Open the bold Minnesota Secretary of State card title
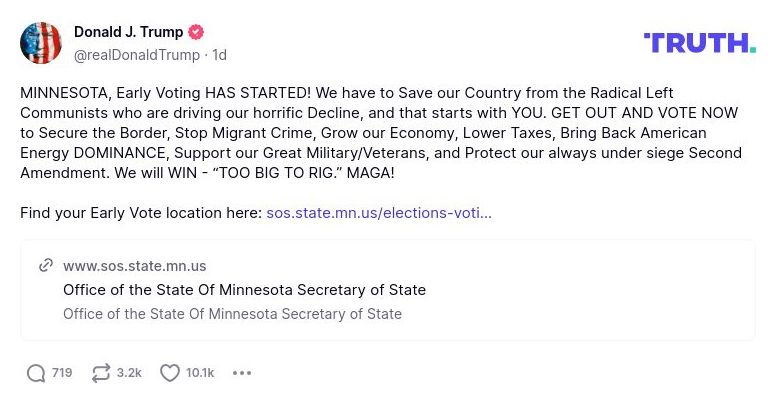Image resolution: width=777 pixels, height=404 pixels. (x=244, y=290)
